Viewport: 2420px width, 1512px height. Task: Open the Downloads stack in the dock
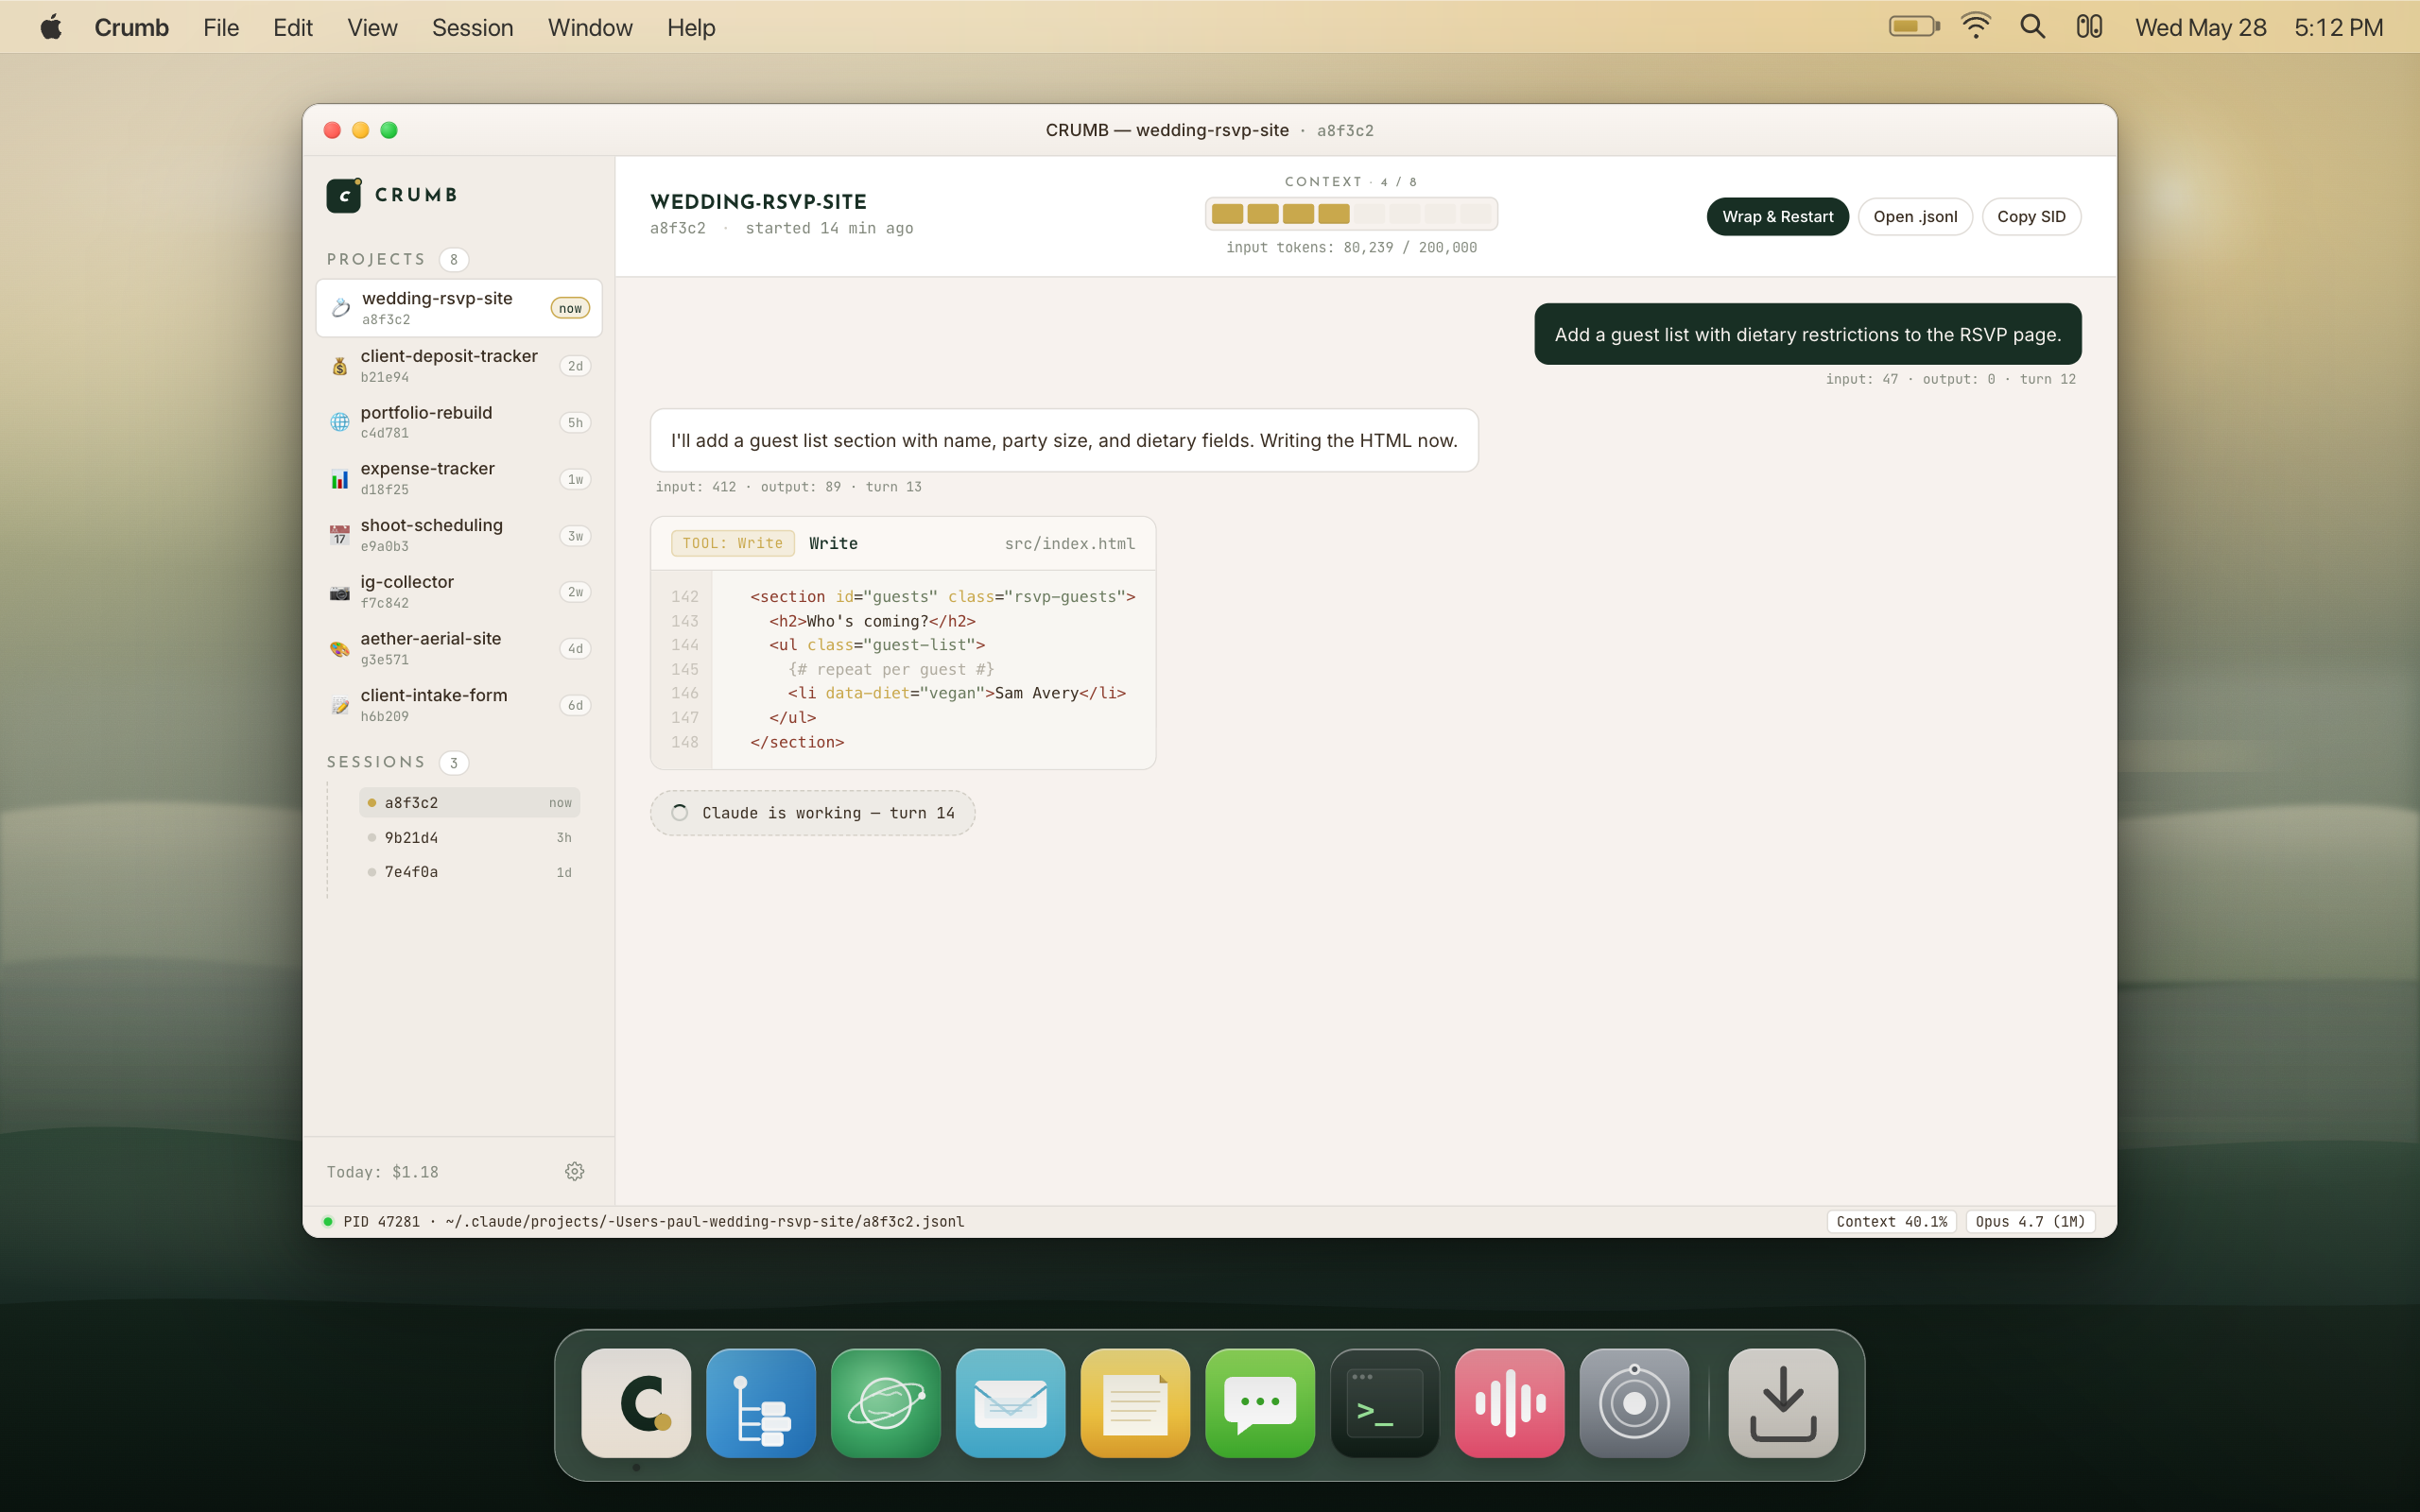1783,1403
